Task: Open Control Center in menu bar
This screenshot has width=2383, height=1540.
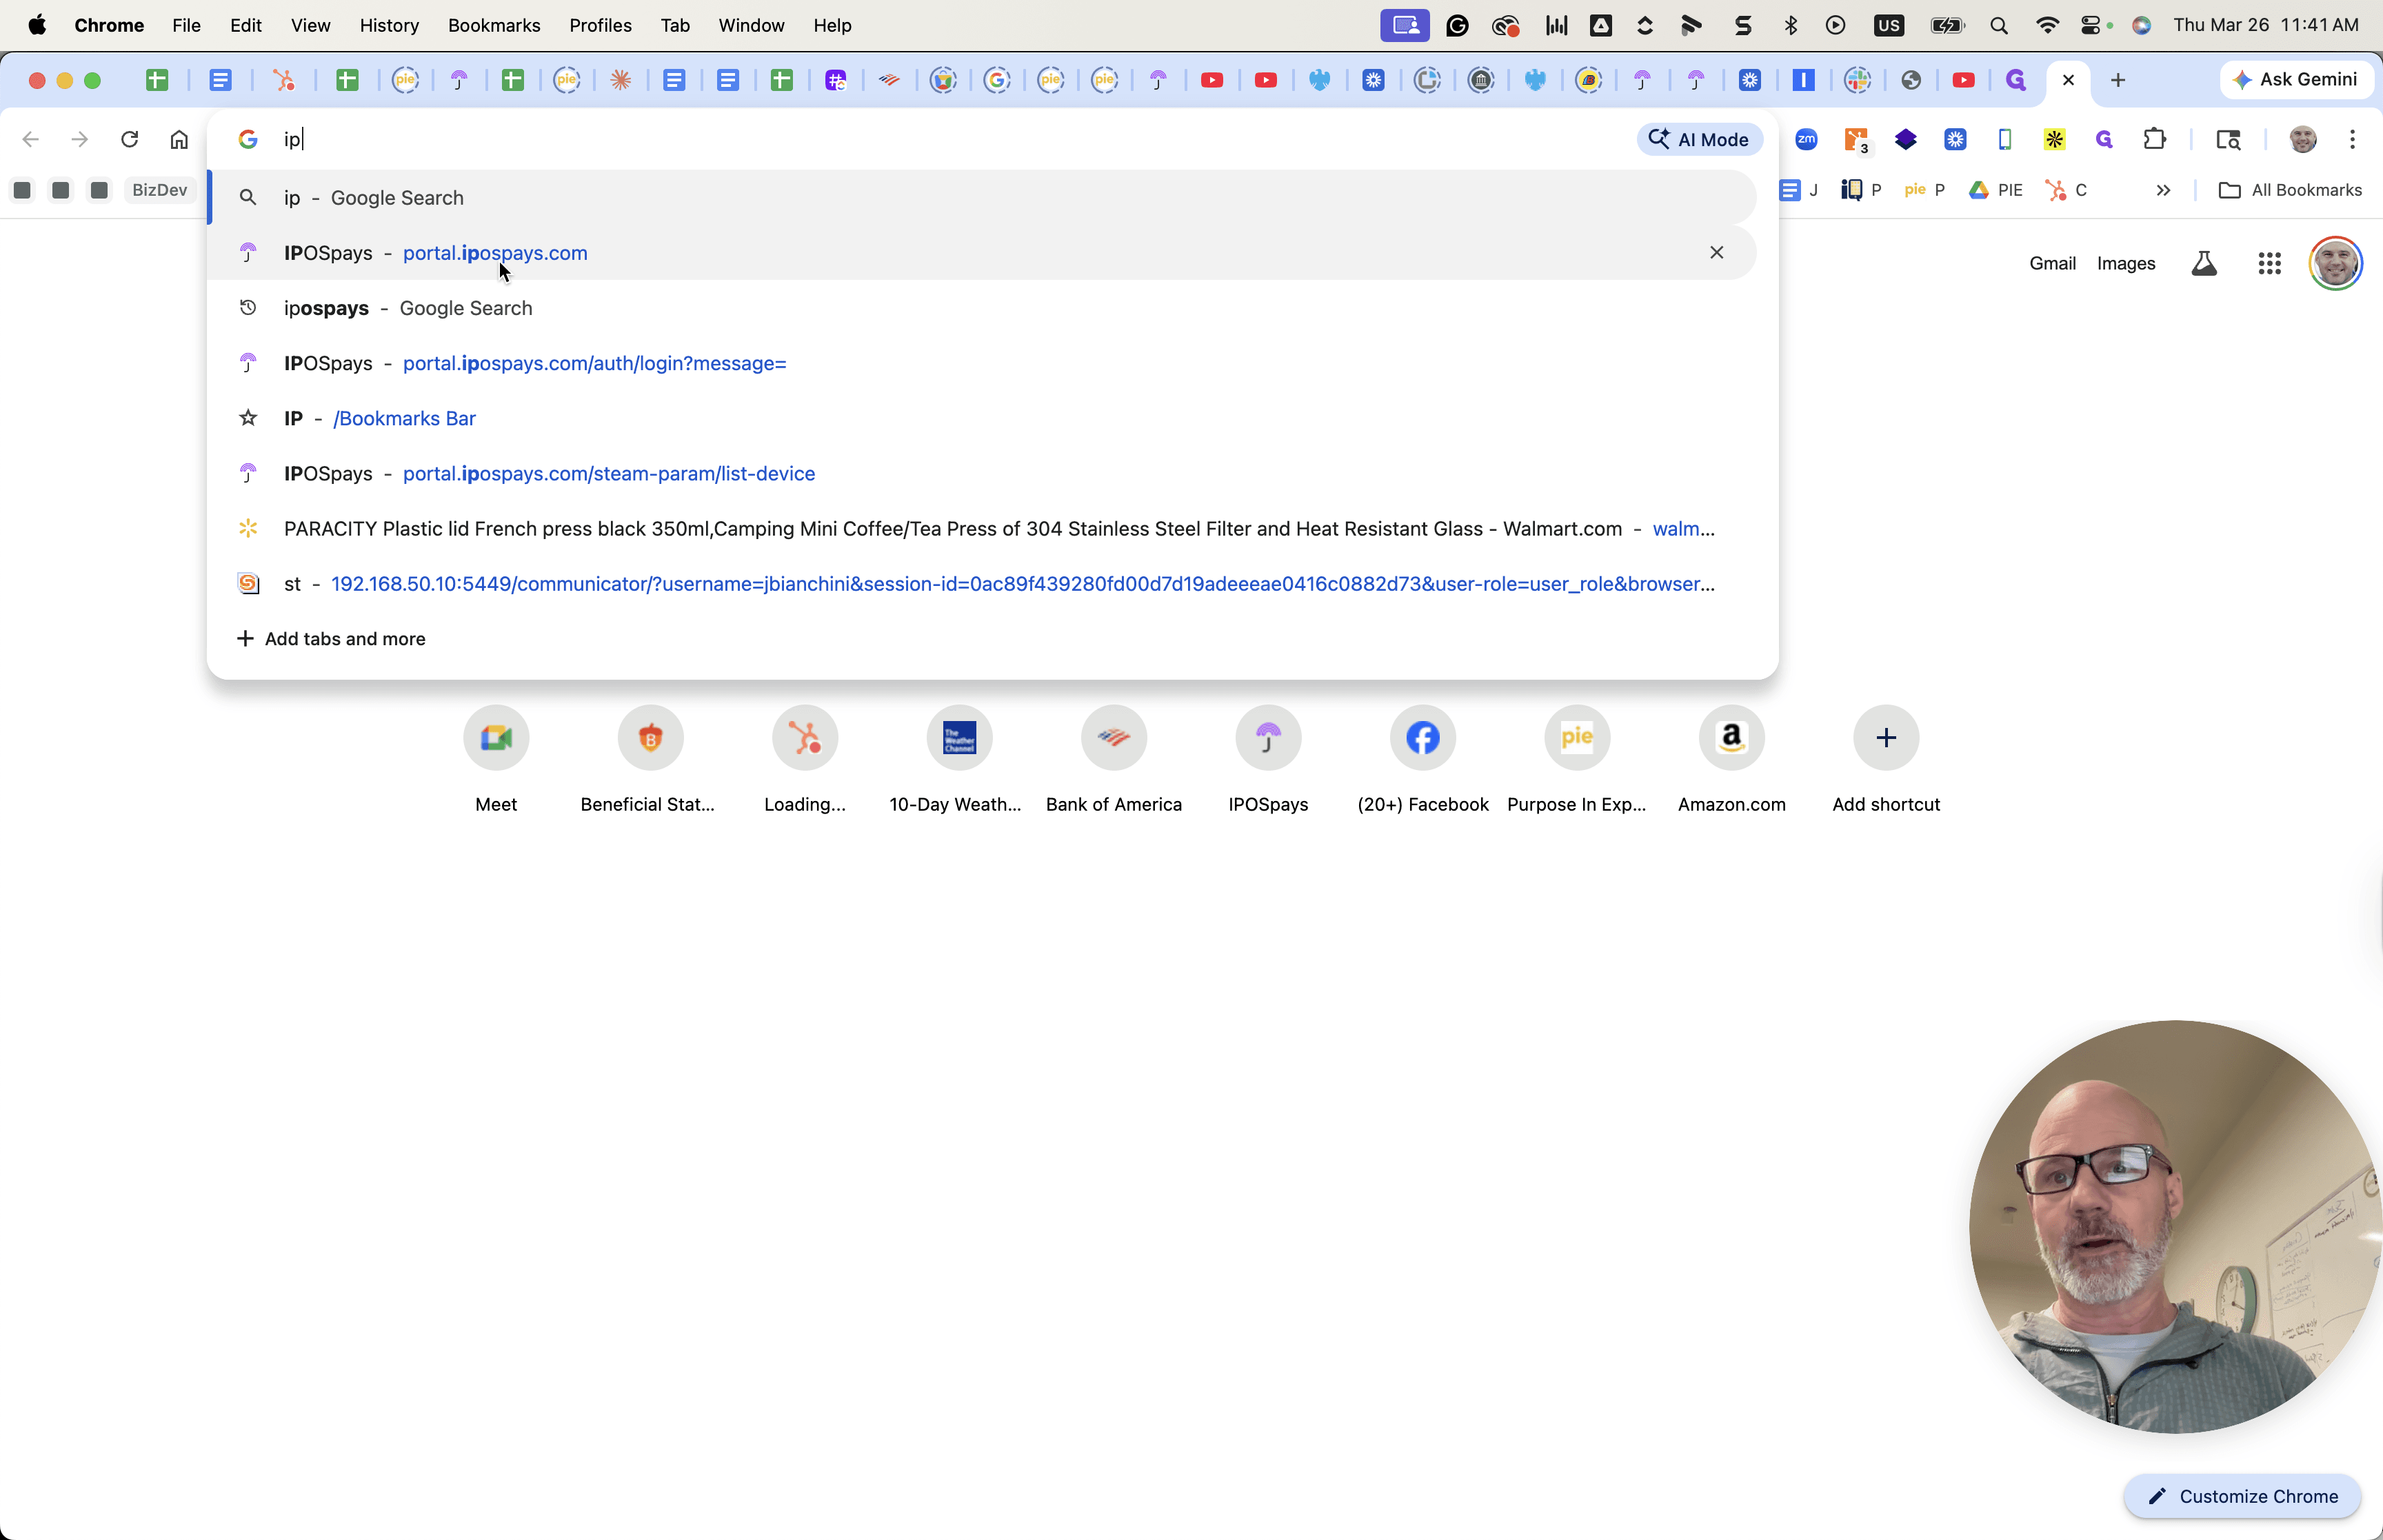Action: tap(2093, 25)
